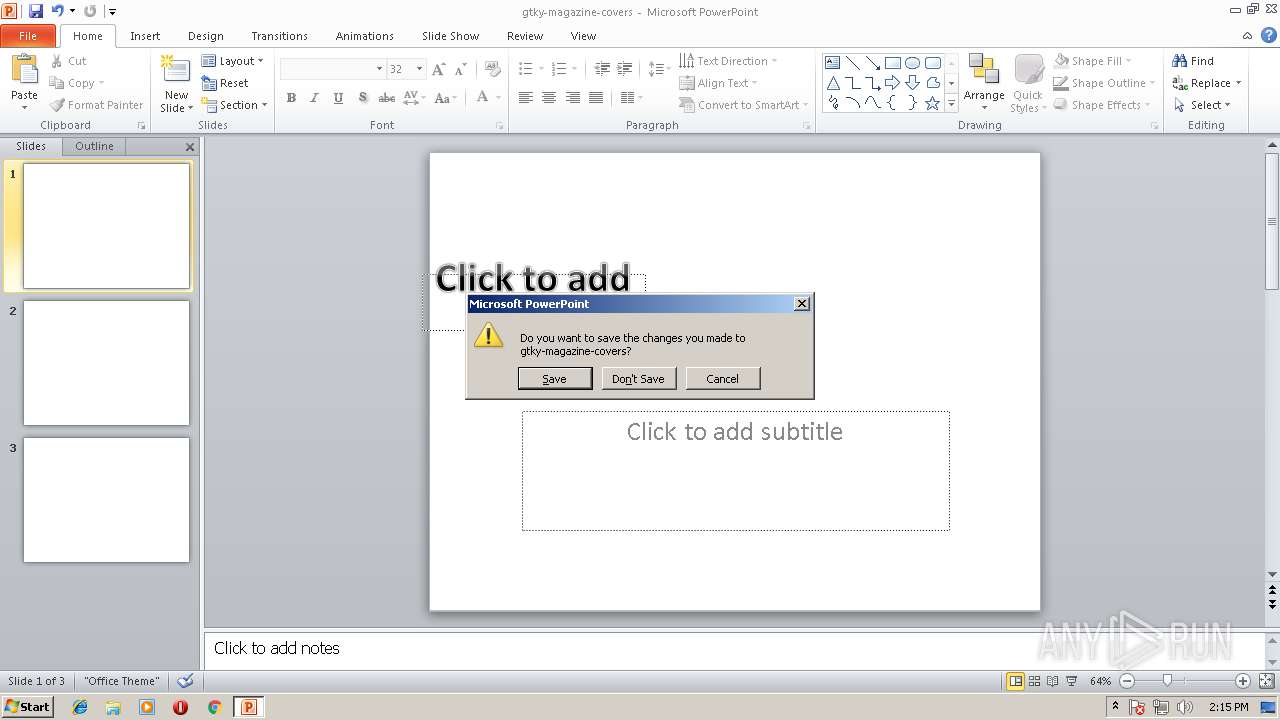The height and width of the screenshot is (720, 1280).
Task: Open the Section dropdown
Action: pyautogui.click(x=234, y=105)
